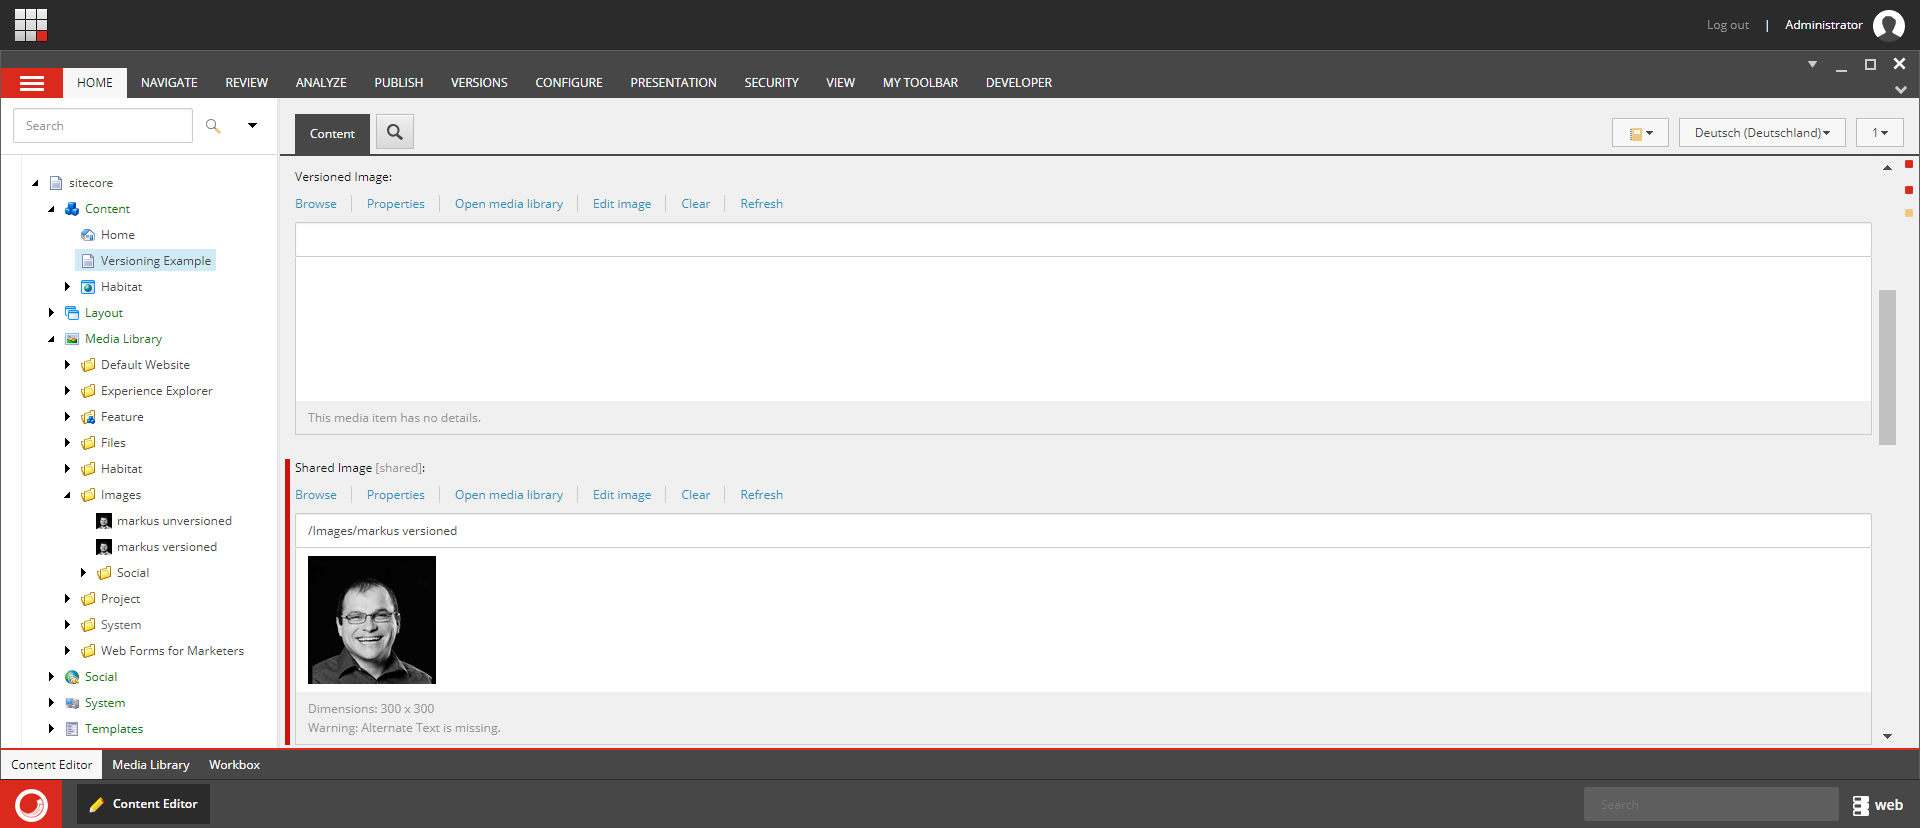Screen dimensions: 1920x828
Task: Select Versioning Example tree item
Action: (x=146, y=261)
